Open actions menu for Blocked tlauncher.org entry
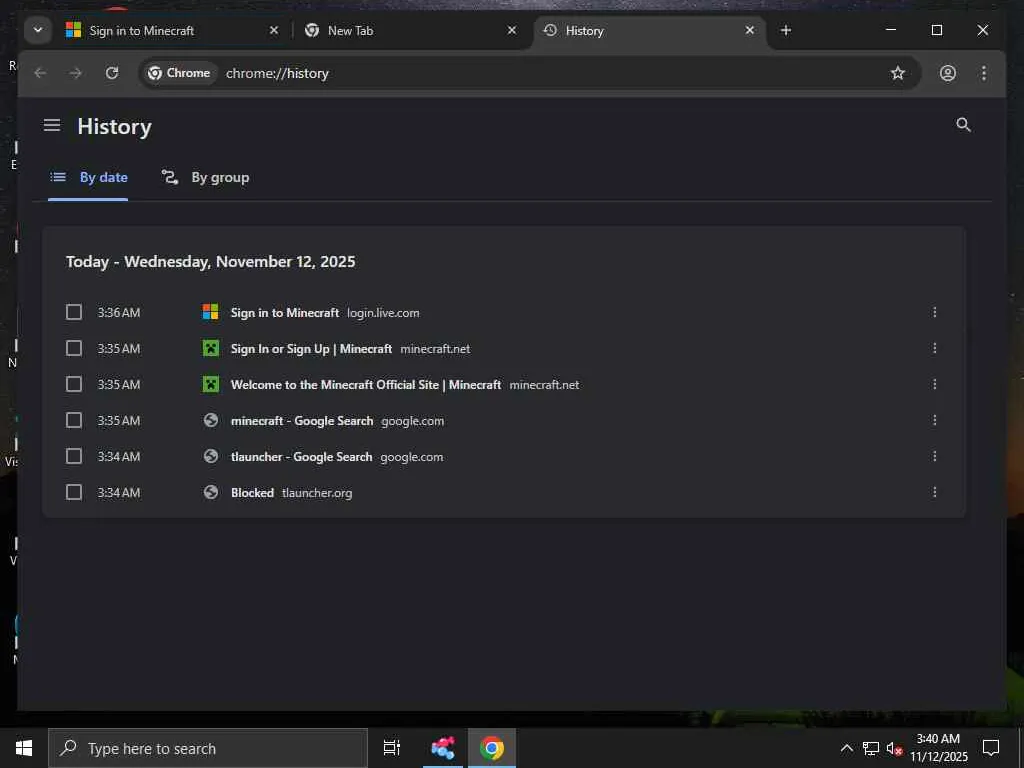Viewport: 1024px width, 768px height. [935, 492]
